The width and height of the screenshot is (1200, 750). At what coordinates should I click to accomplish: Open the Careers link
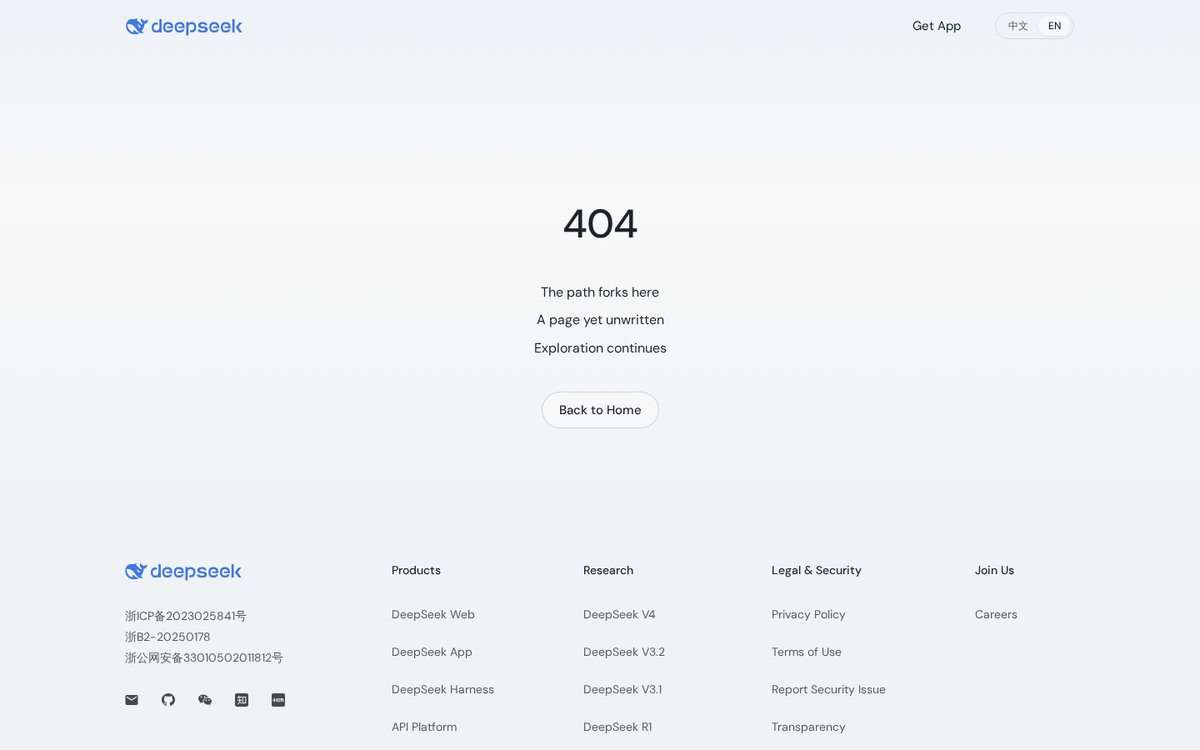[x=996, y=614]
